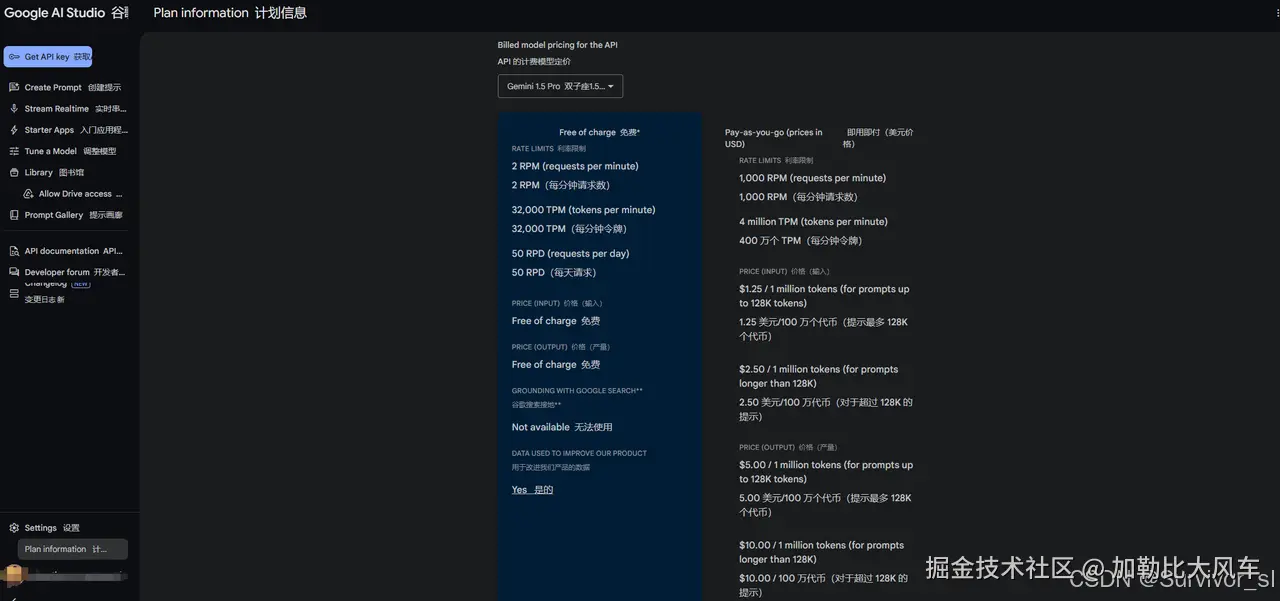Click the Changelog icon in sidebar

[x=14, y=293]
